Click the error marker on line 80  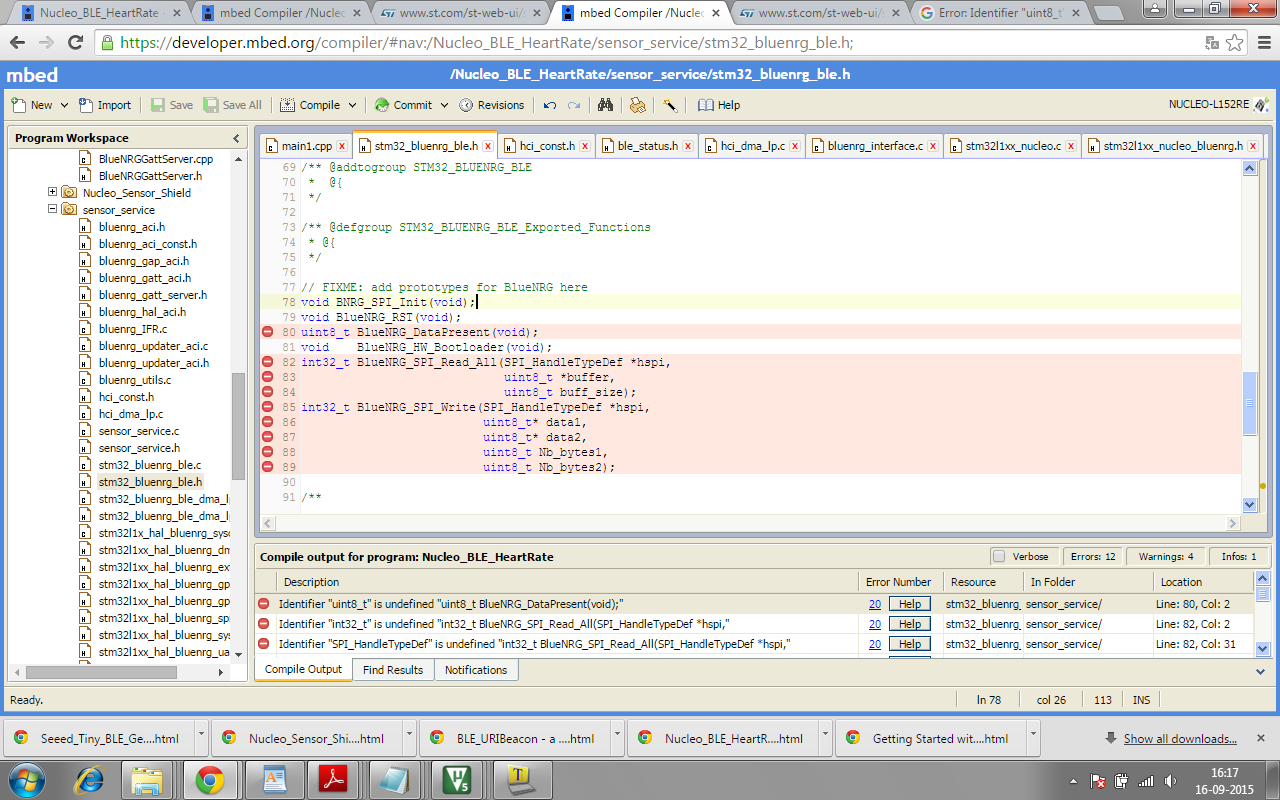pos(267,332)
